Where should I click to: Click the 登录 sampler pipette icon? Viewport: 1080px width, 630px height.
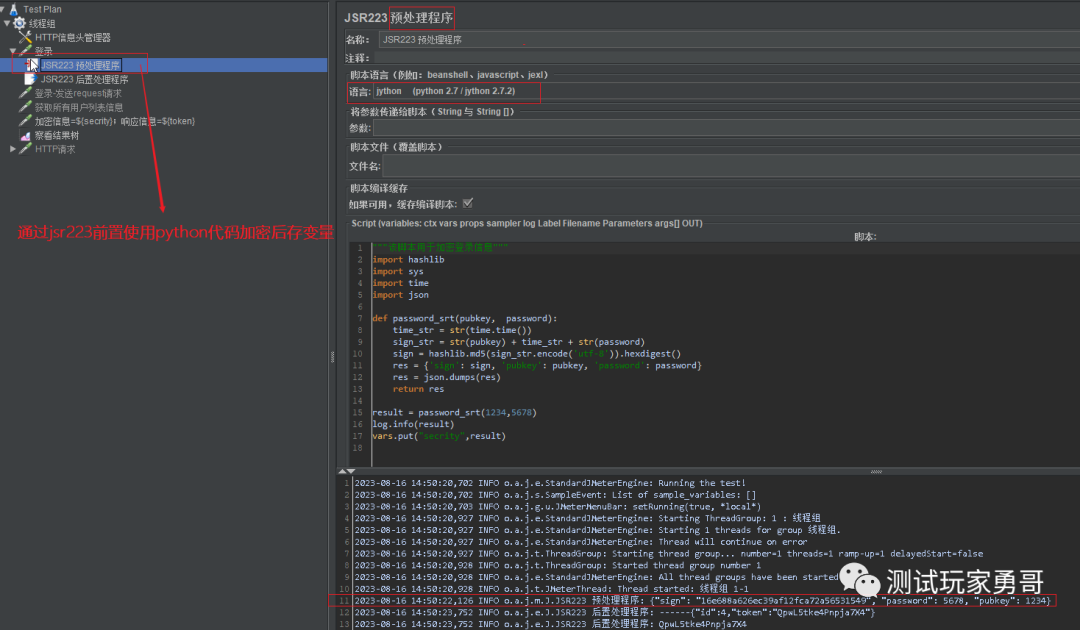click(25, 51)
